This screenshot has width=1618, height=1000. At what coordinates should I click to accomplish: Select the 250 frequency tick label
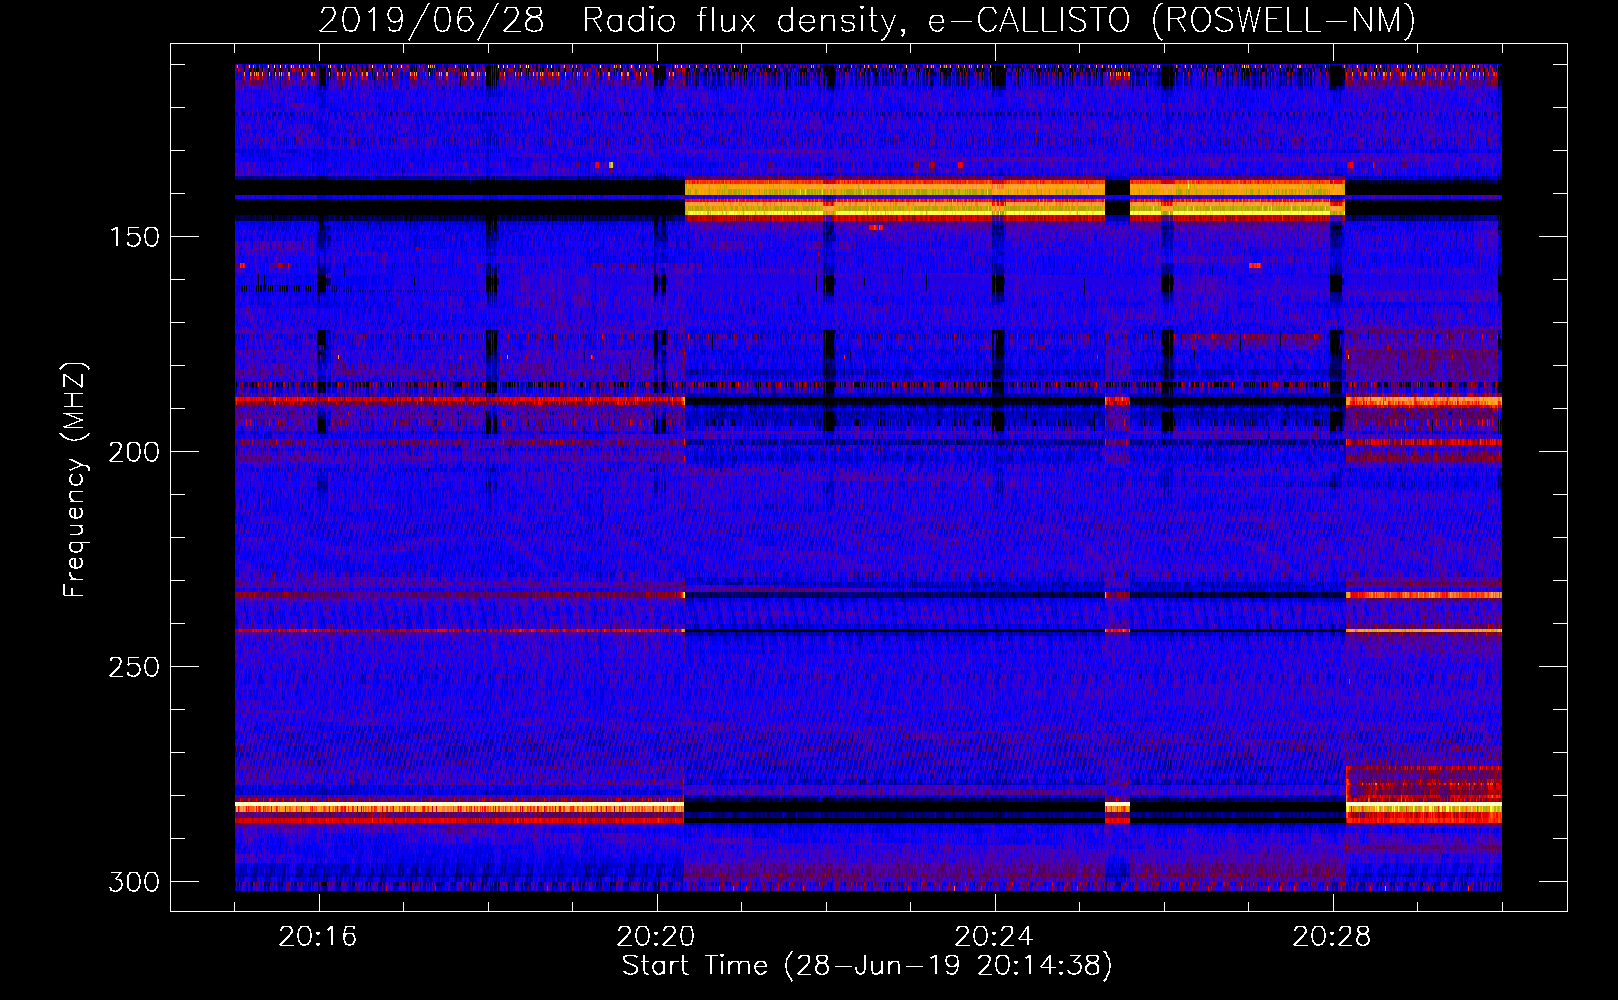point(134,667)
